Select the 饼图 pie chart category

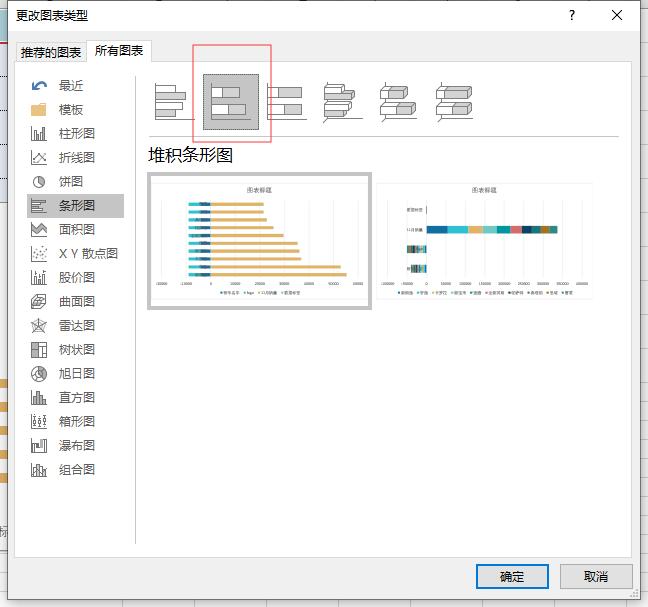[75, 181]
